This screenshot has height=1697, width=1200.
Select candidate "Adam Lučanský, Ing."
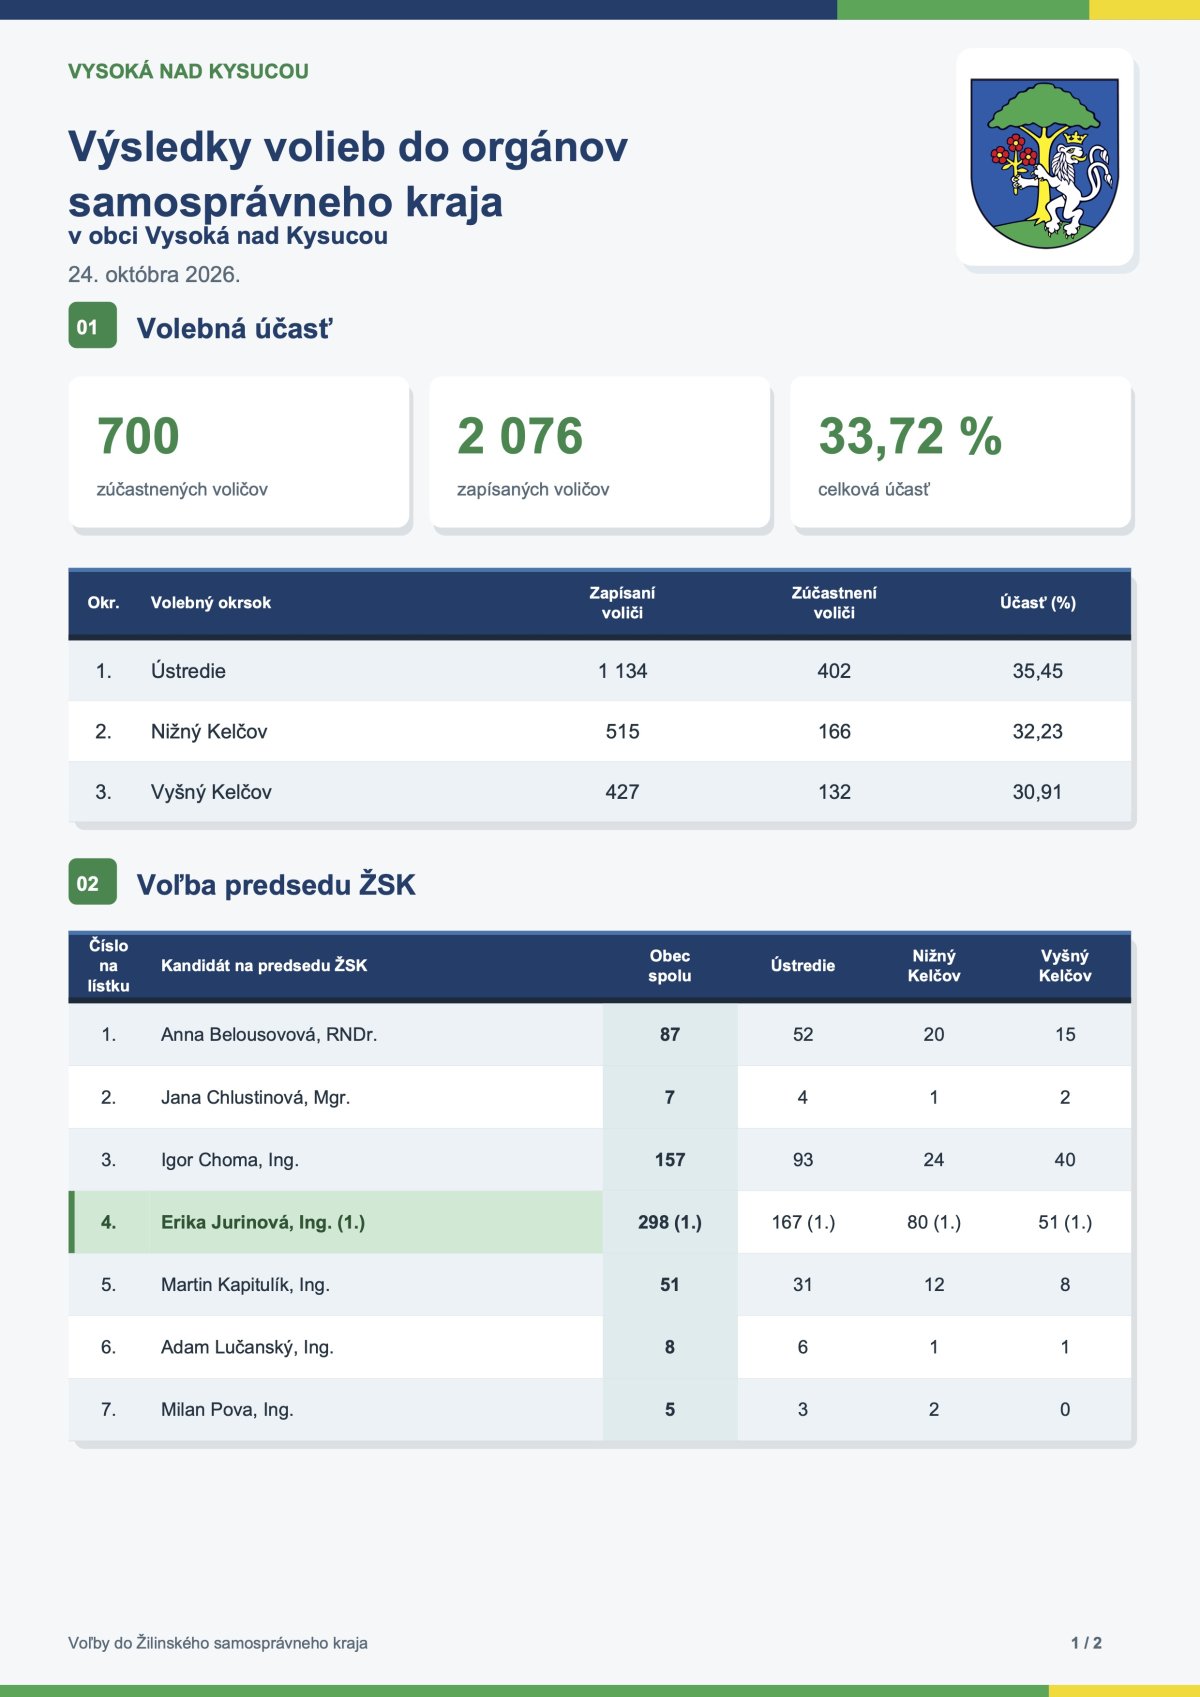(x=247, y=1347)
